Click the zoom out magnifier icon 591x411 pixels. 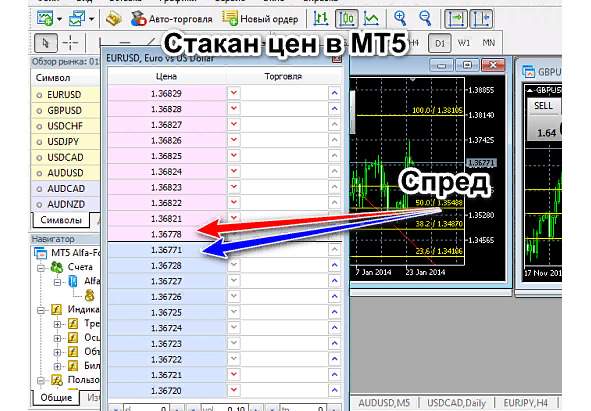point(425,18)
